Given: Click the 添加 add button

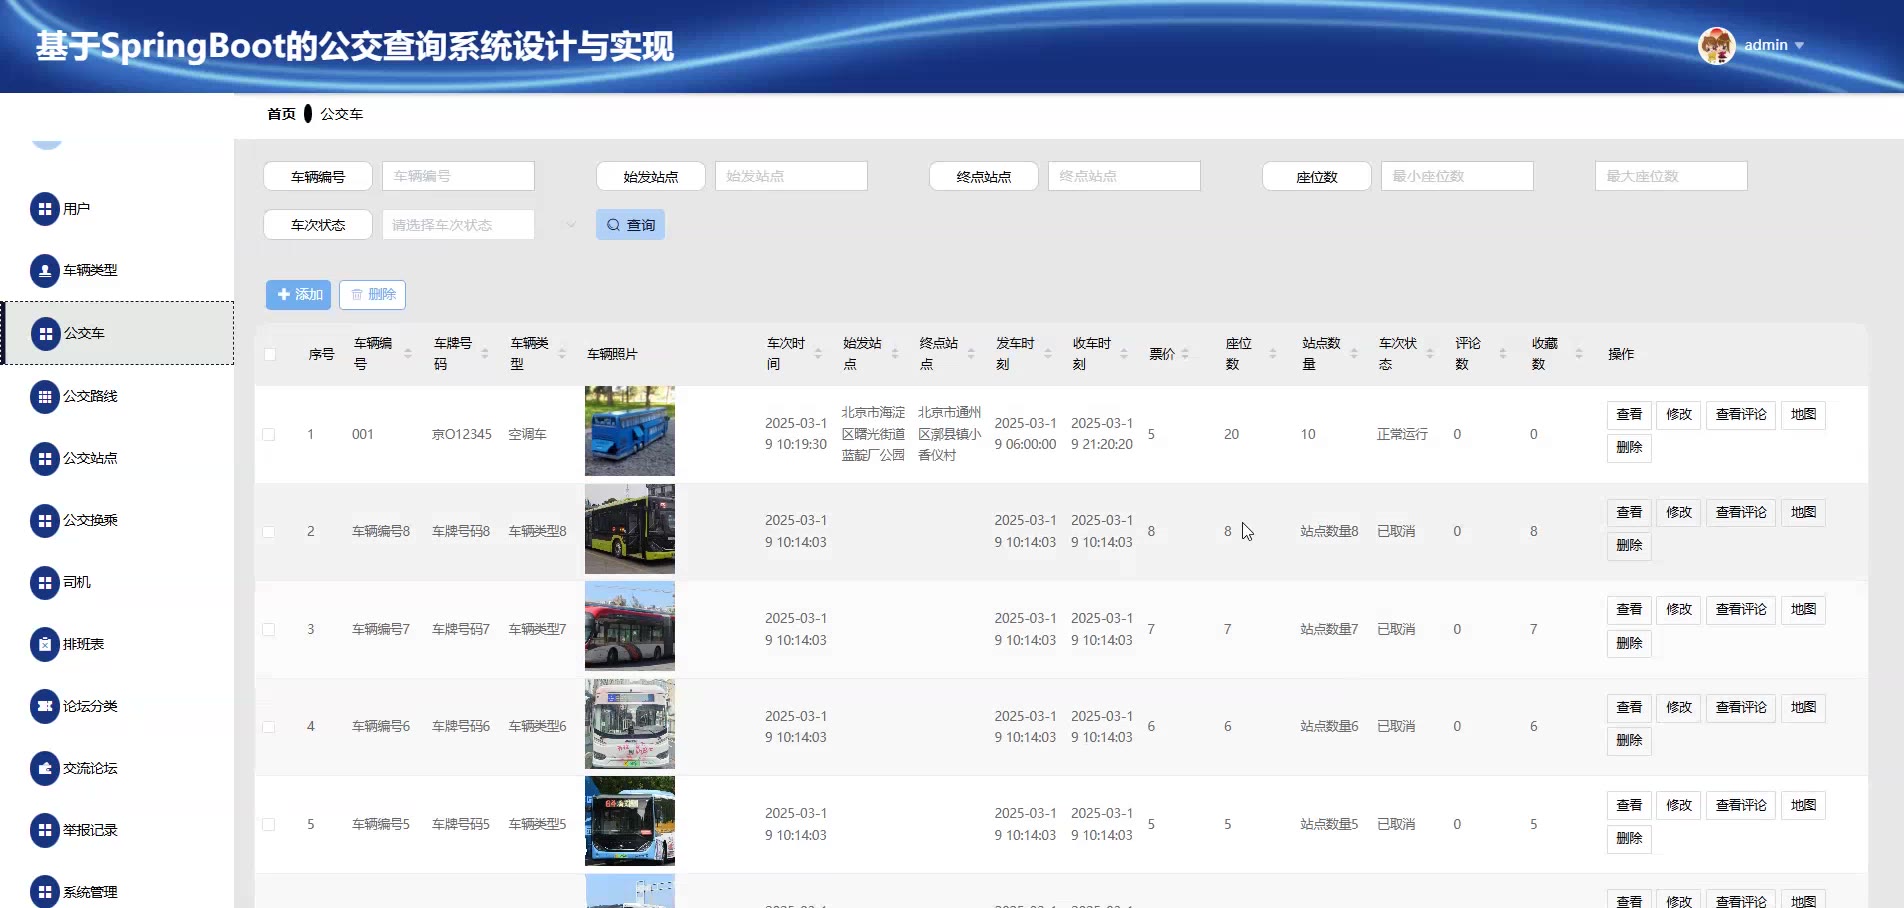Looking at the screenshot, I should pos(298,295).
